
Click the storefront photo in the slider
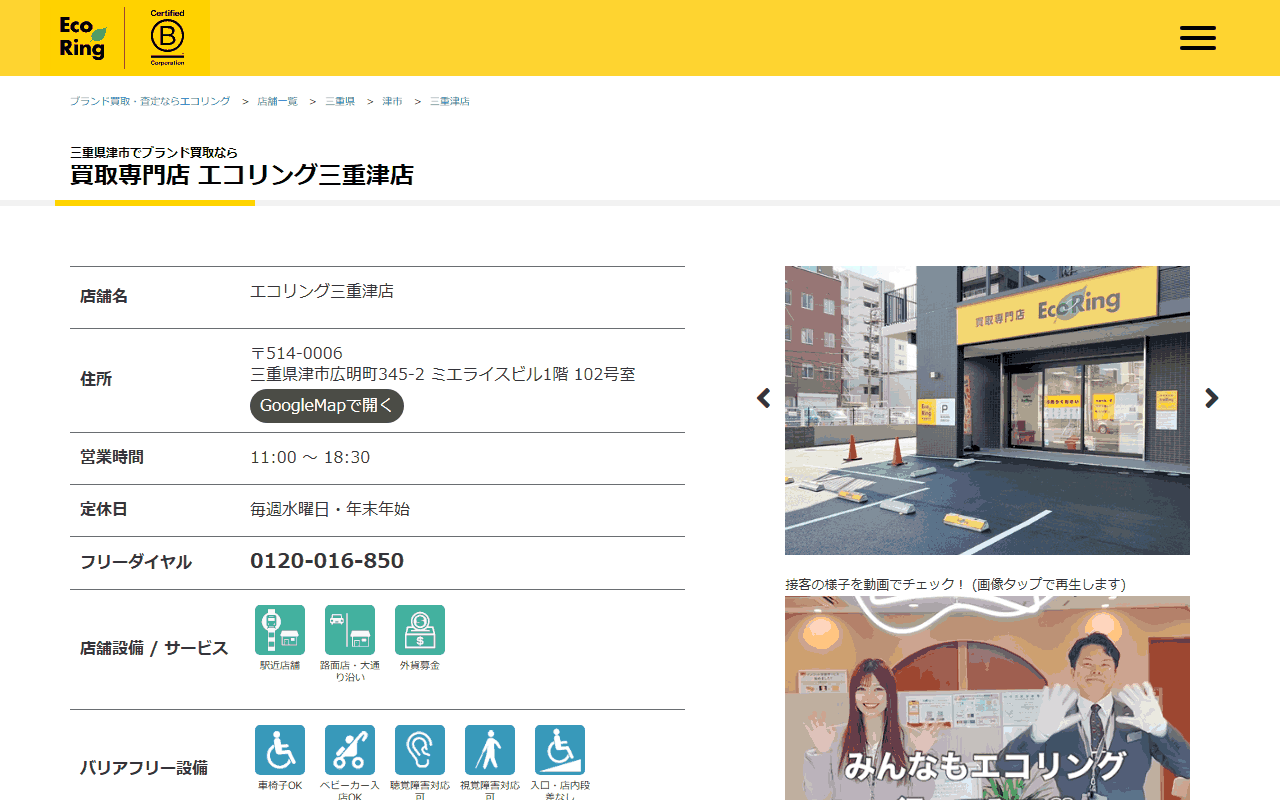987,410
